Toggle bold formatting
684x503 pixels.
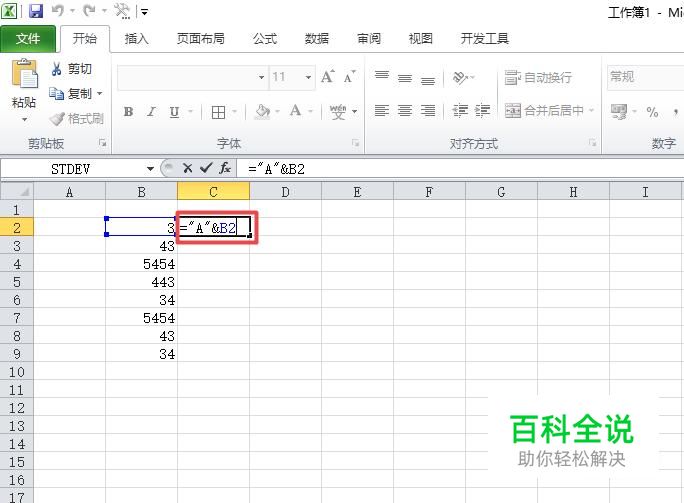click(x=128, y=112)
